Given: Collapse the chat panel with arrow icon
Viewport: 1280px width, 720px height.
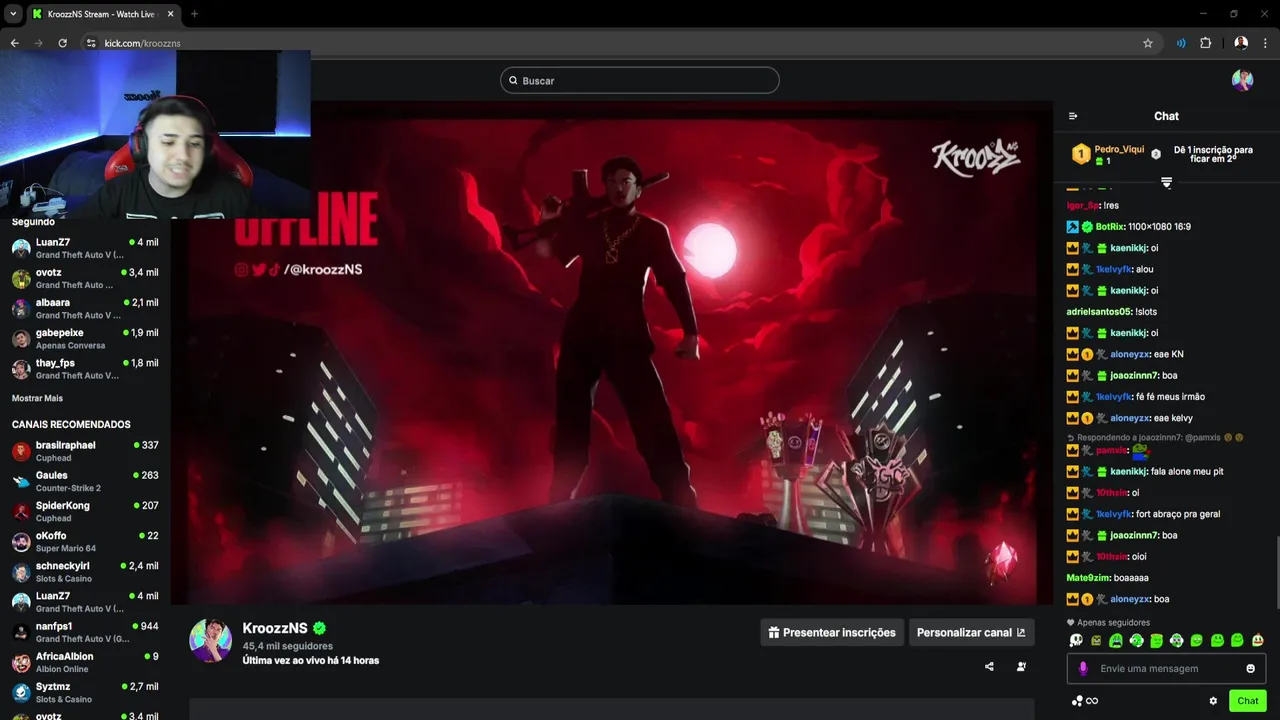Looking at the screenshot, I should click(x=1073, y=116).
